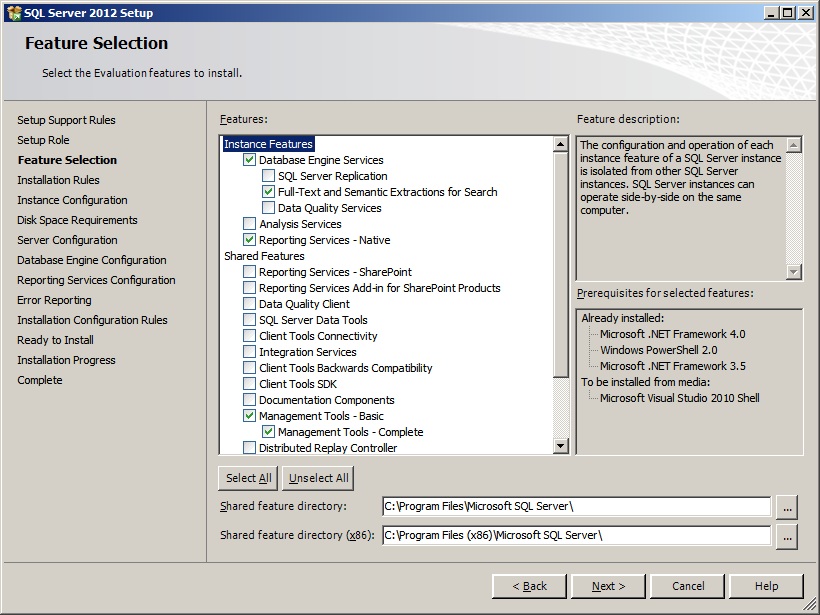Image resolution: width=820 pixels, height=615 pixels.
Task: Select the Shared Features tree node
Action: click(264, 256)
